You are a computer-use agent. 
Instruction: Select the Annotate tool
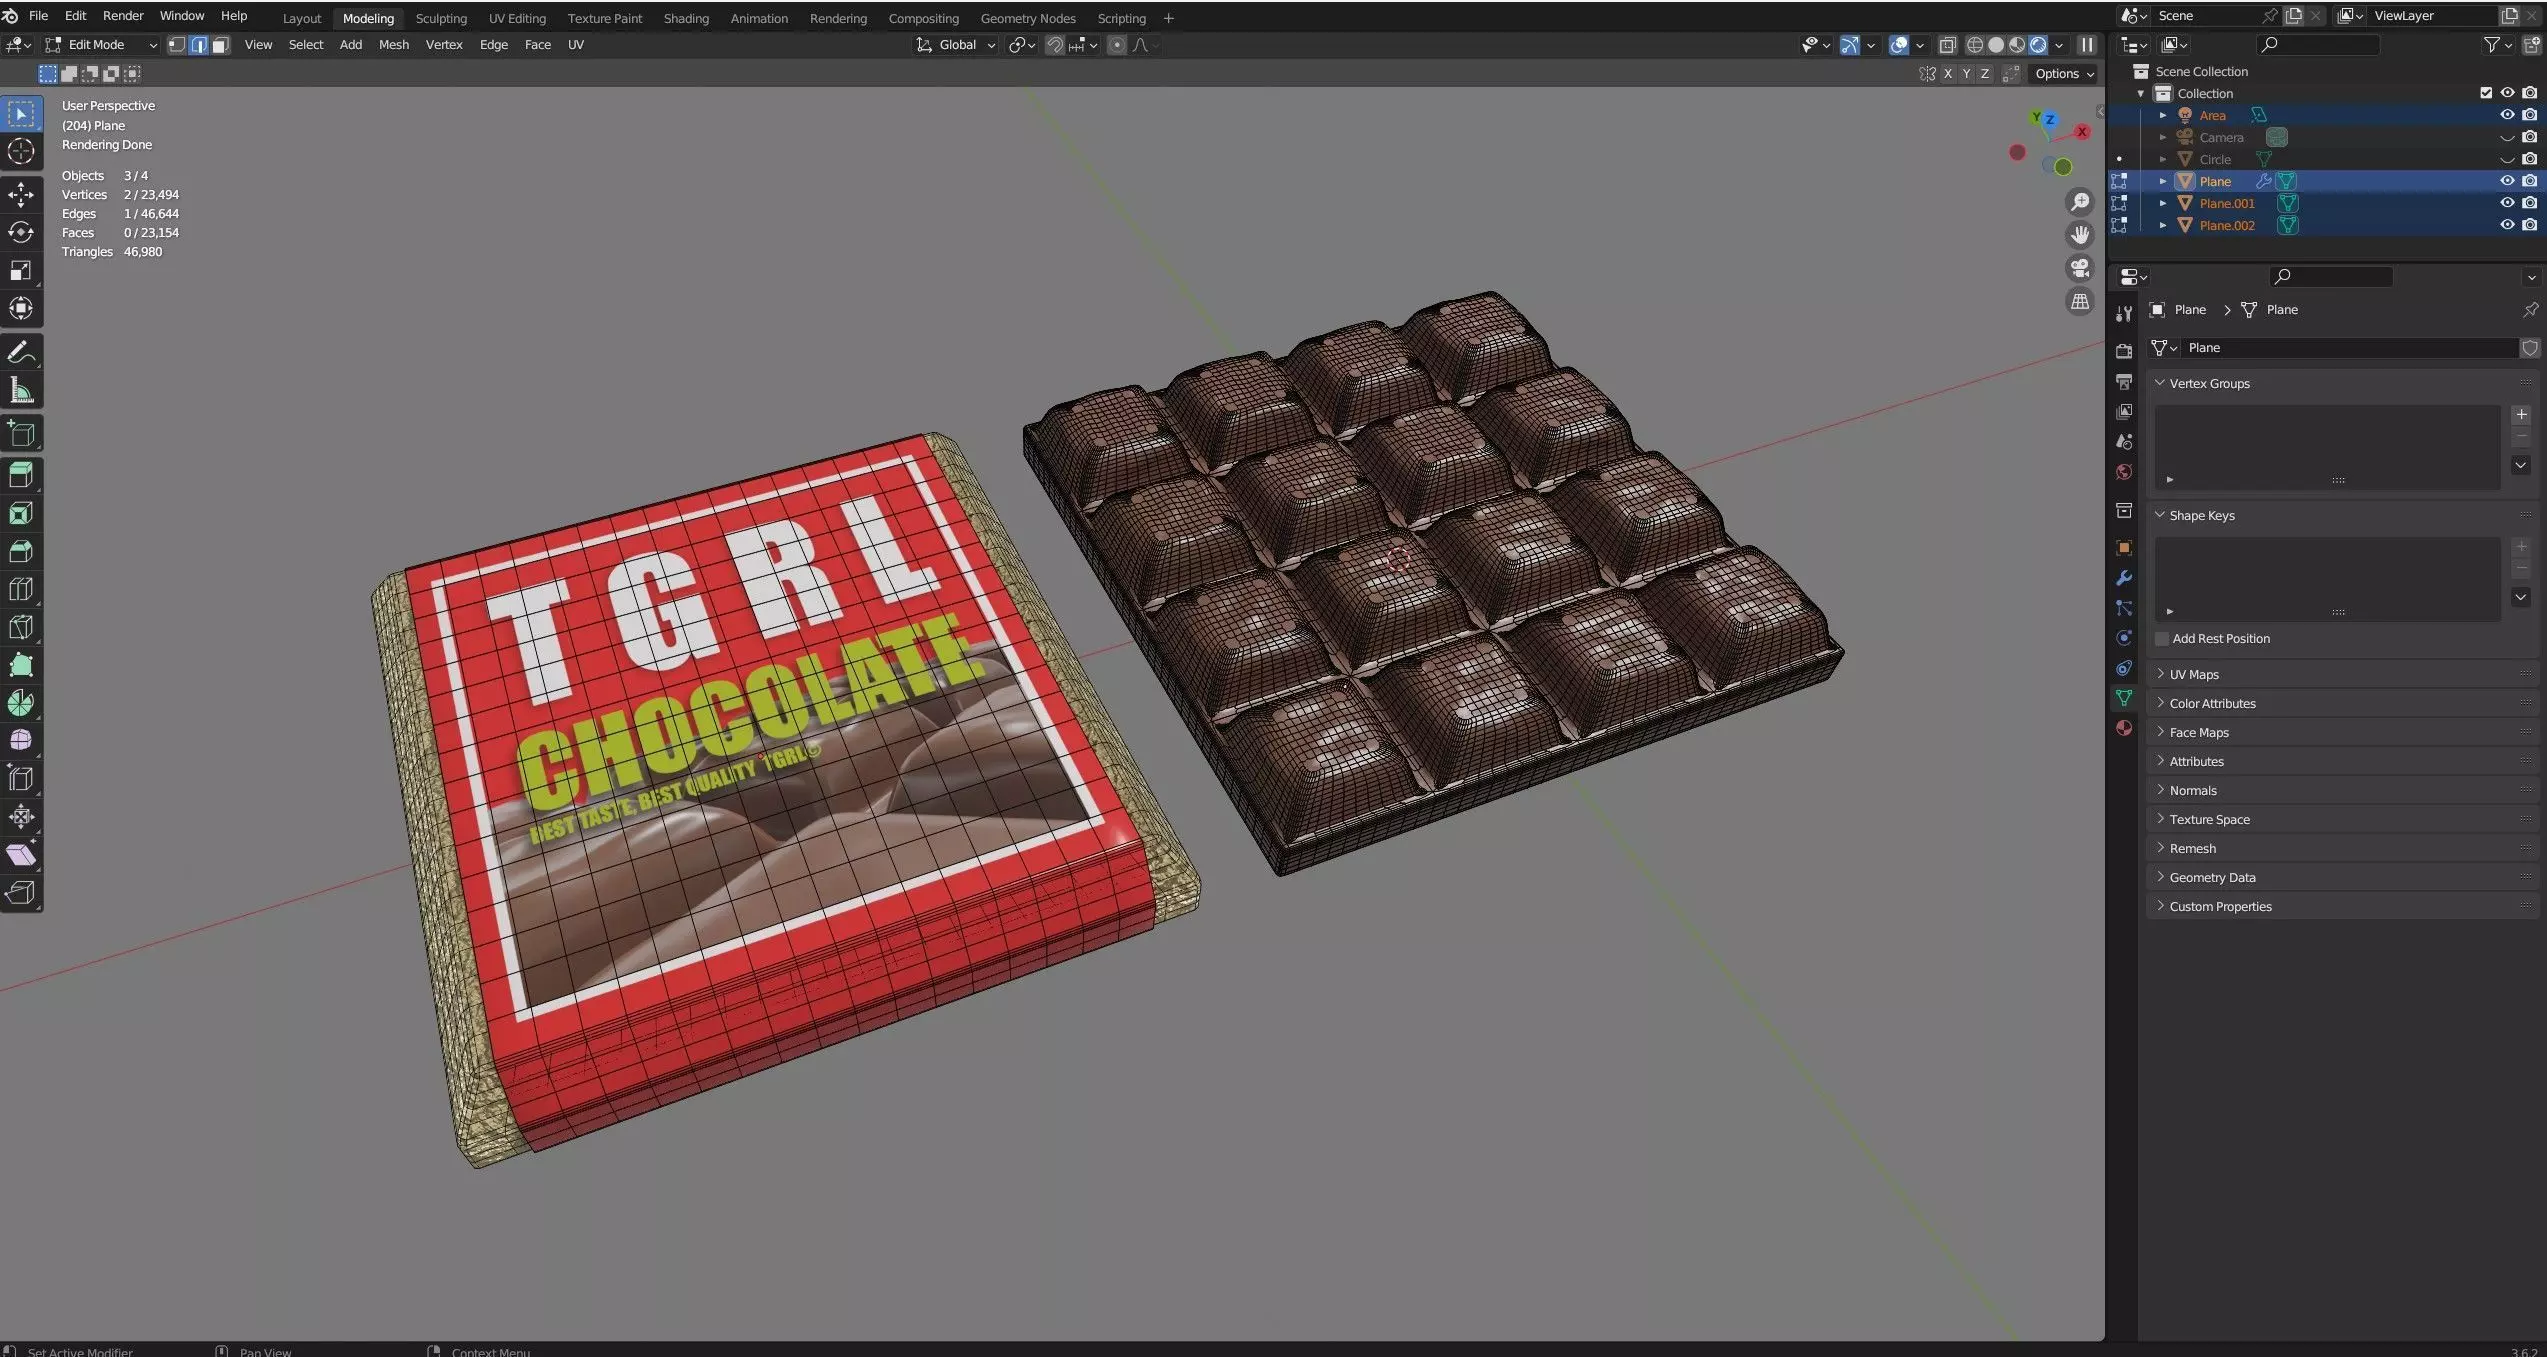pos(21,353)
